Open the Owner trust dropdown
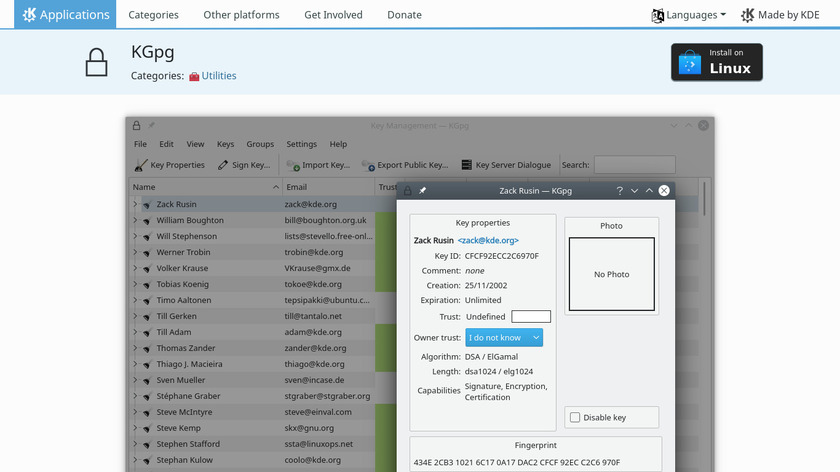 [504, 338]
